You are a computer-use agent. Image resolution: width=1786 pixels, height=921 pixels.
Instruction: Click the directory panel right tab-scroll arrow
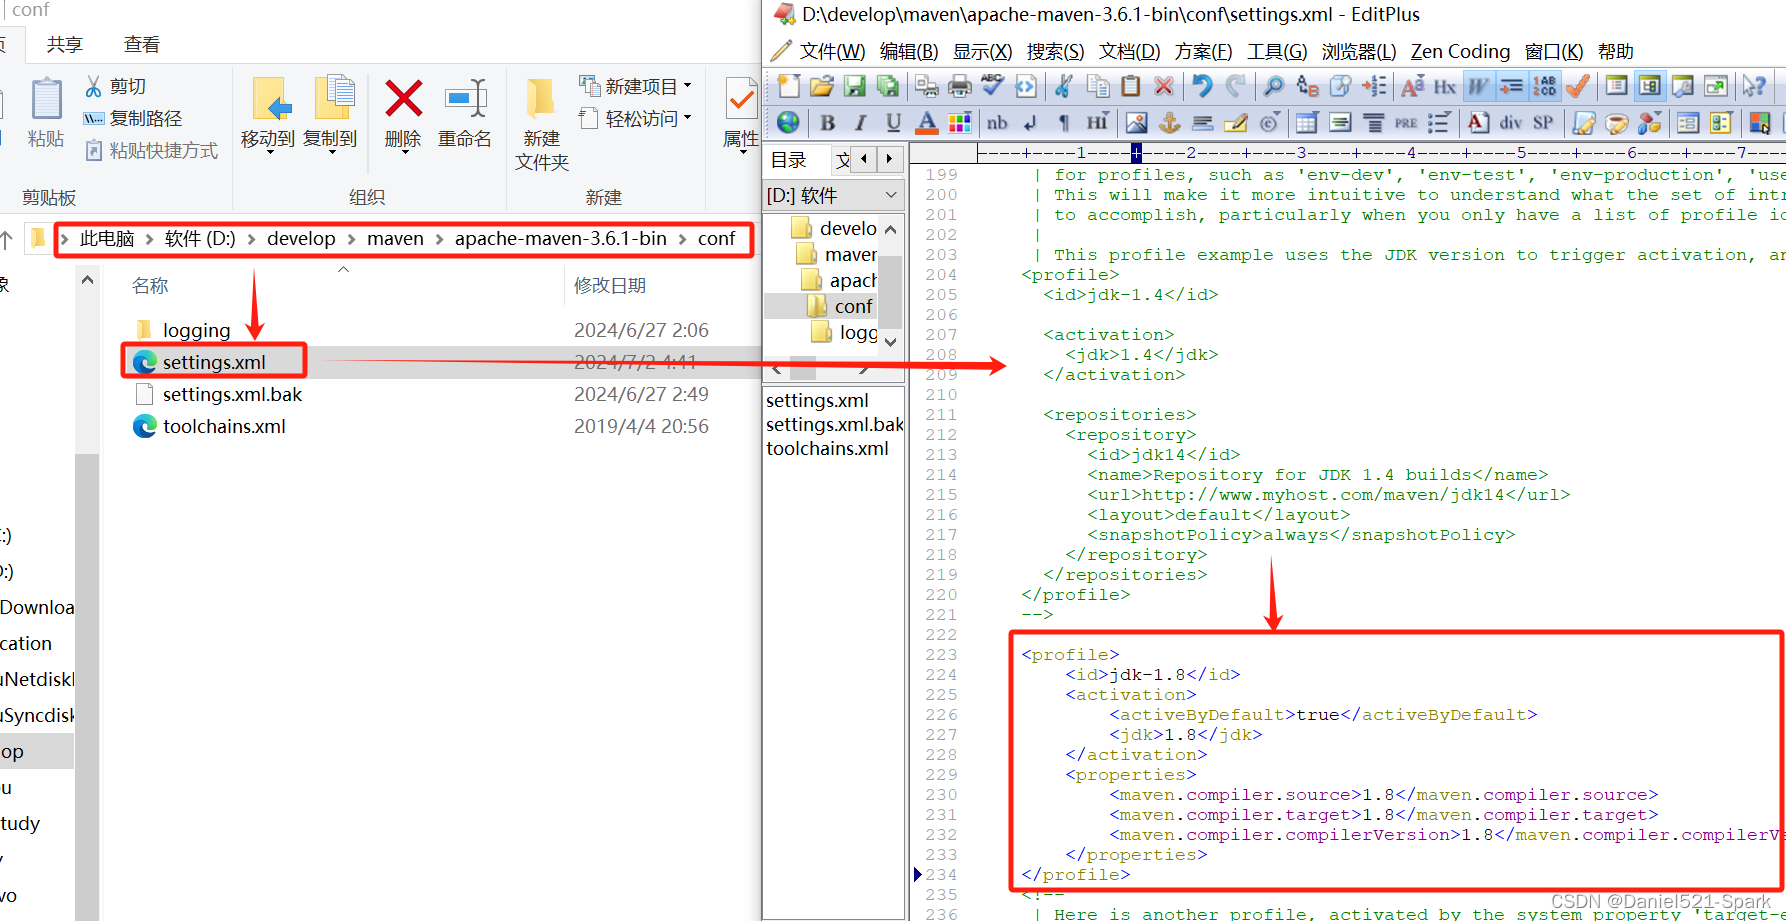point(889,158)
